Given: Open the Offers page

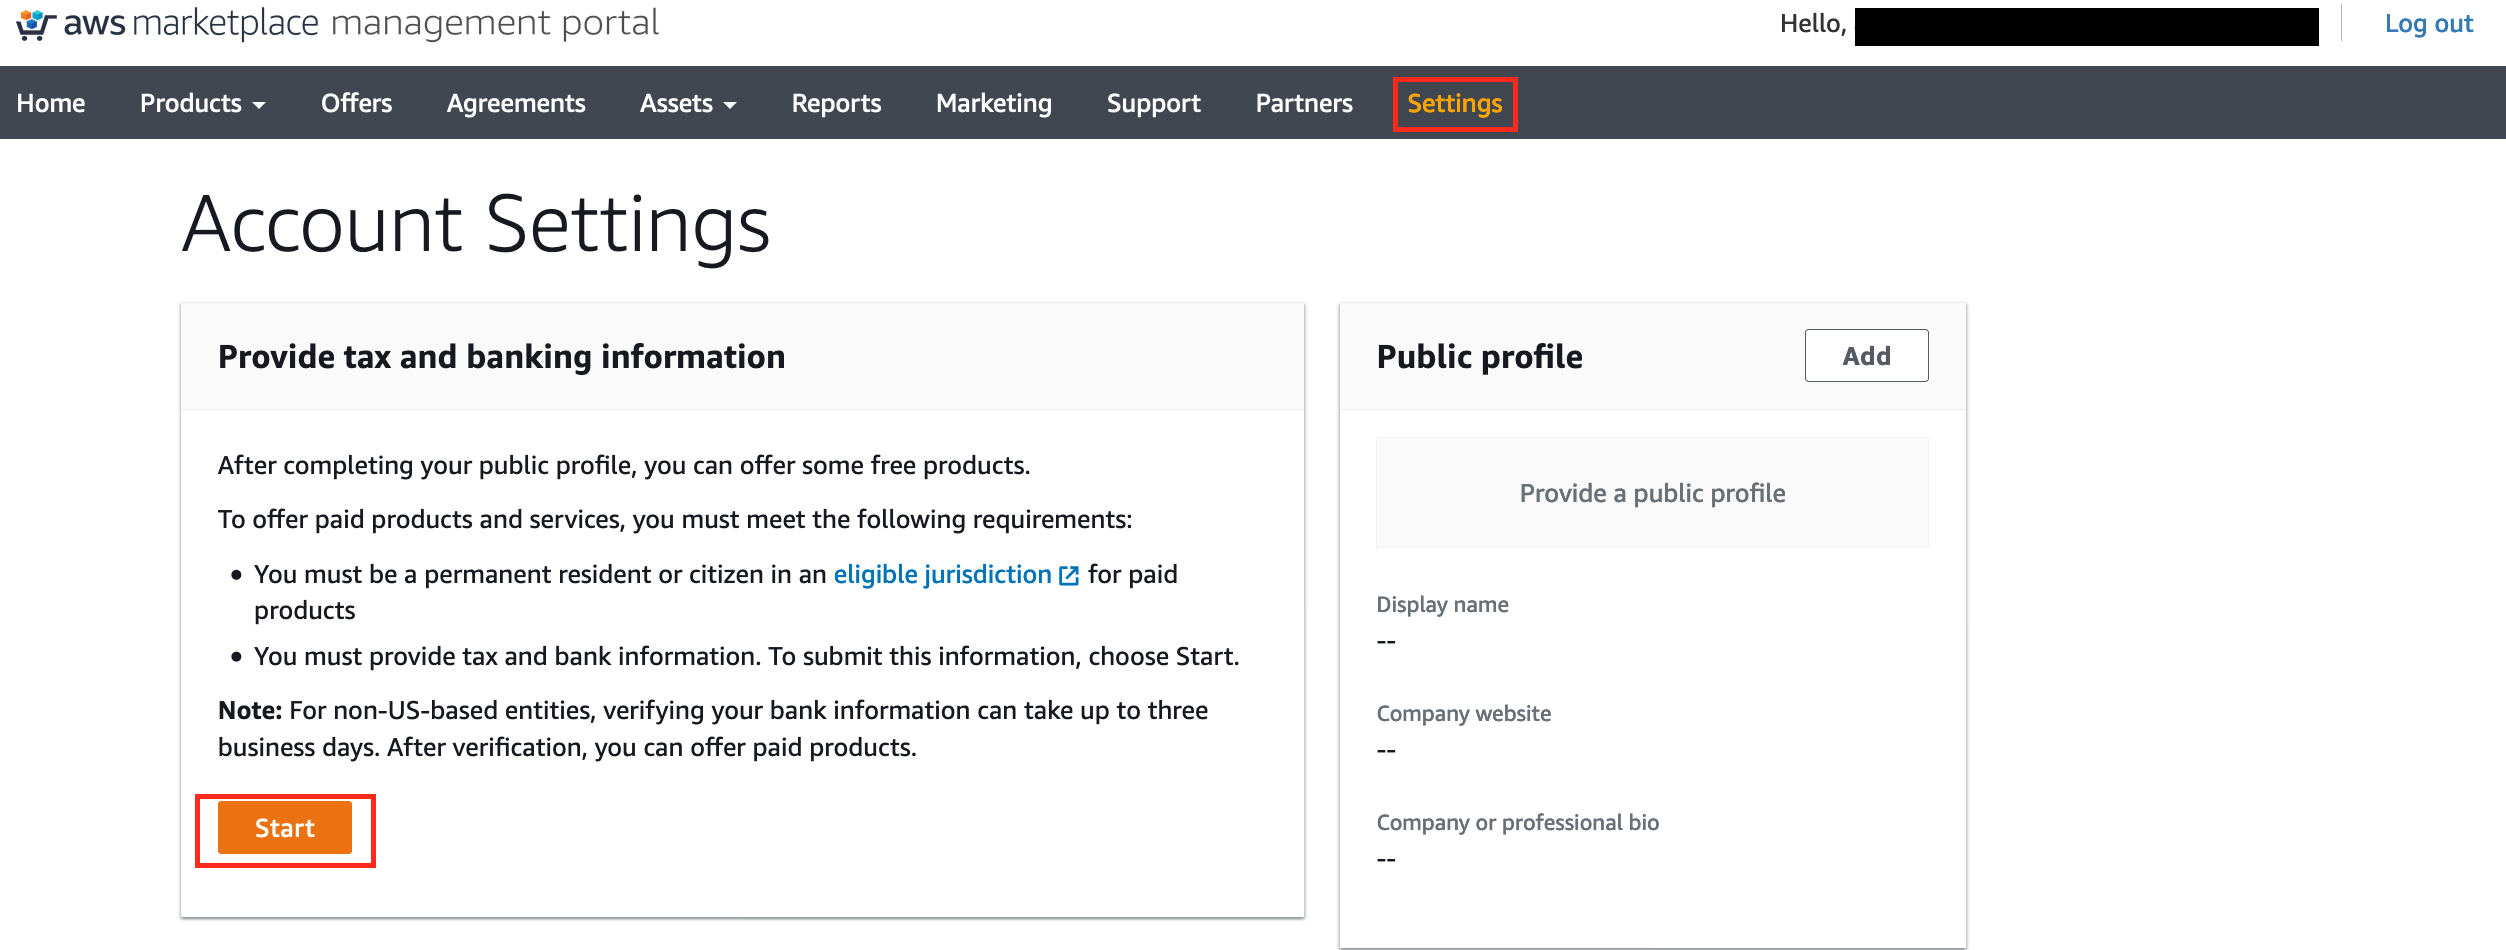Looking at the screenshot, I should (x=356, y=103).
